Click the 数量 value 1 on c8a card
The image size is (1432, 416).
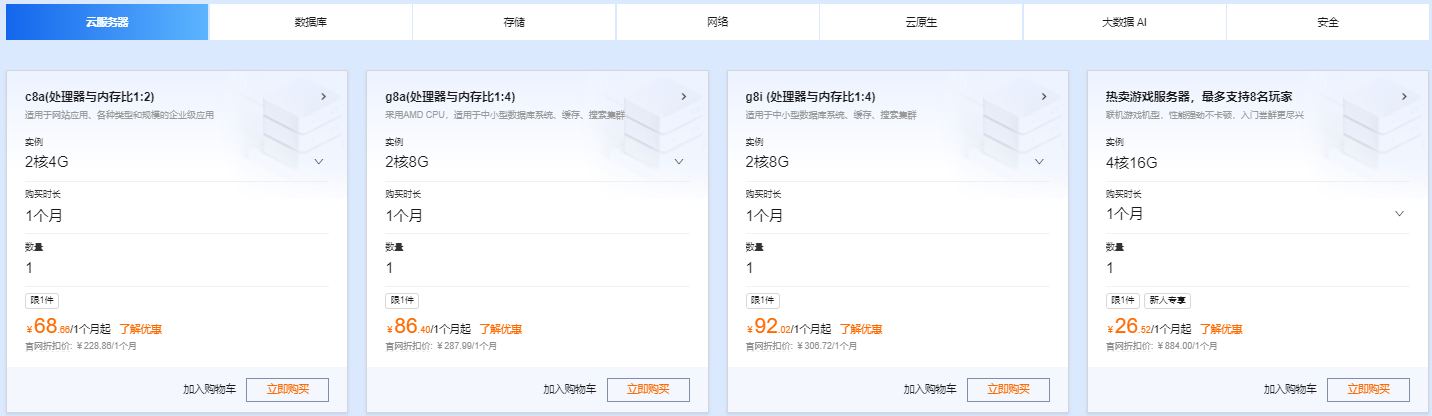click(29, 268)
